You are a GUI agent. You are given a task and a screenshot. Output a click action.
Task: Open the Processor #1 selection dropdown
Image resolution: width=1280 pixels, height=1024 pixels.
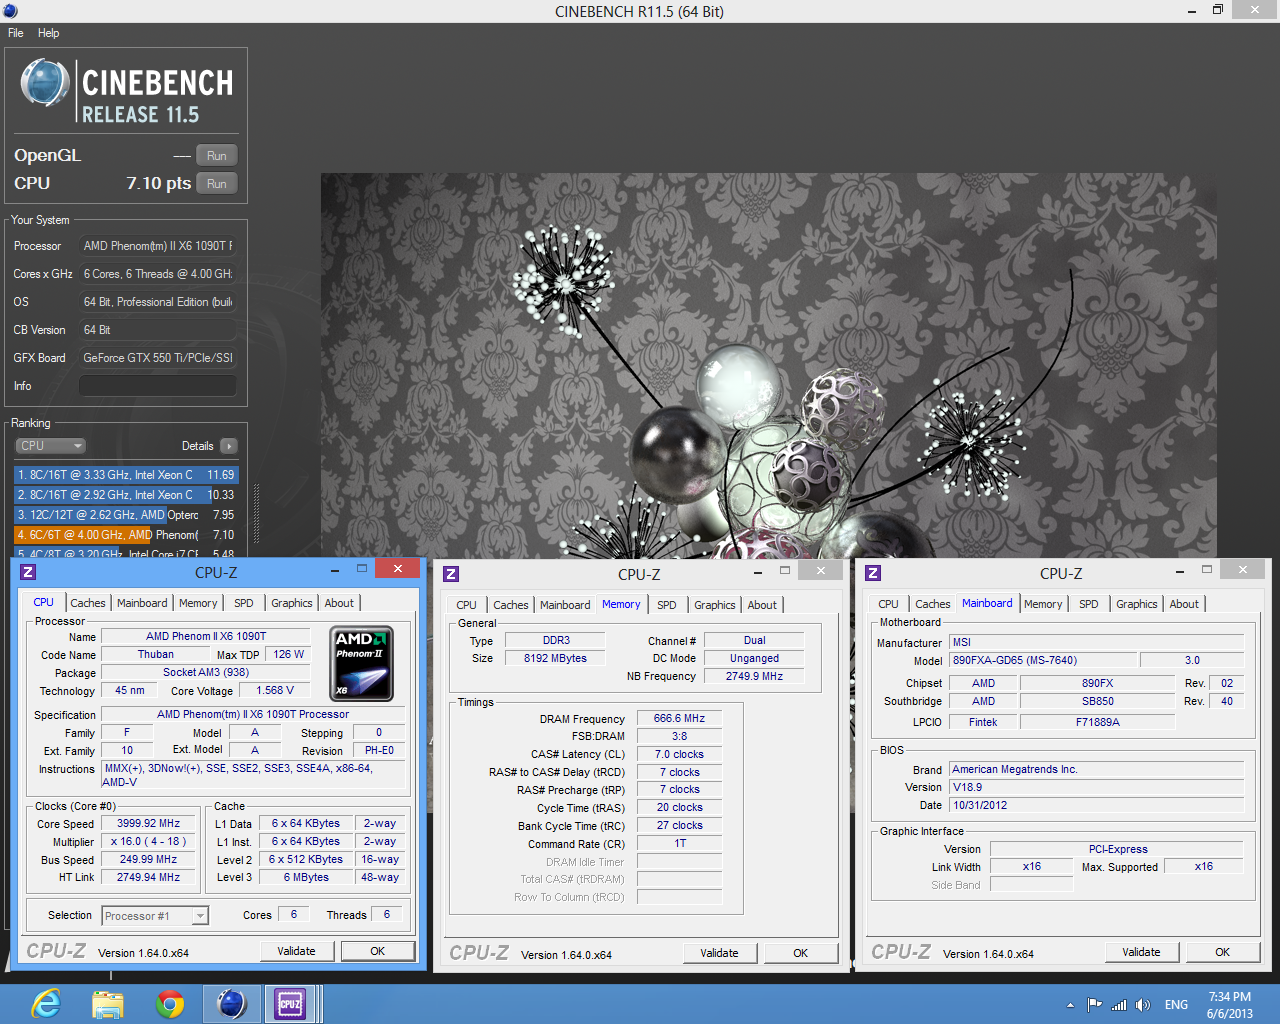click(155, 916)
